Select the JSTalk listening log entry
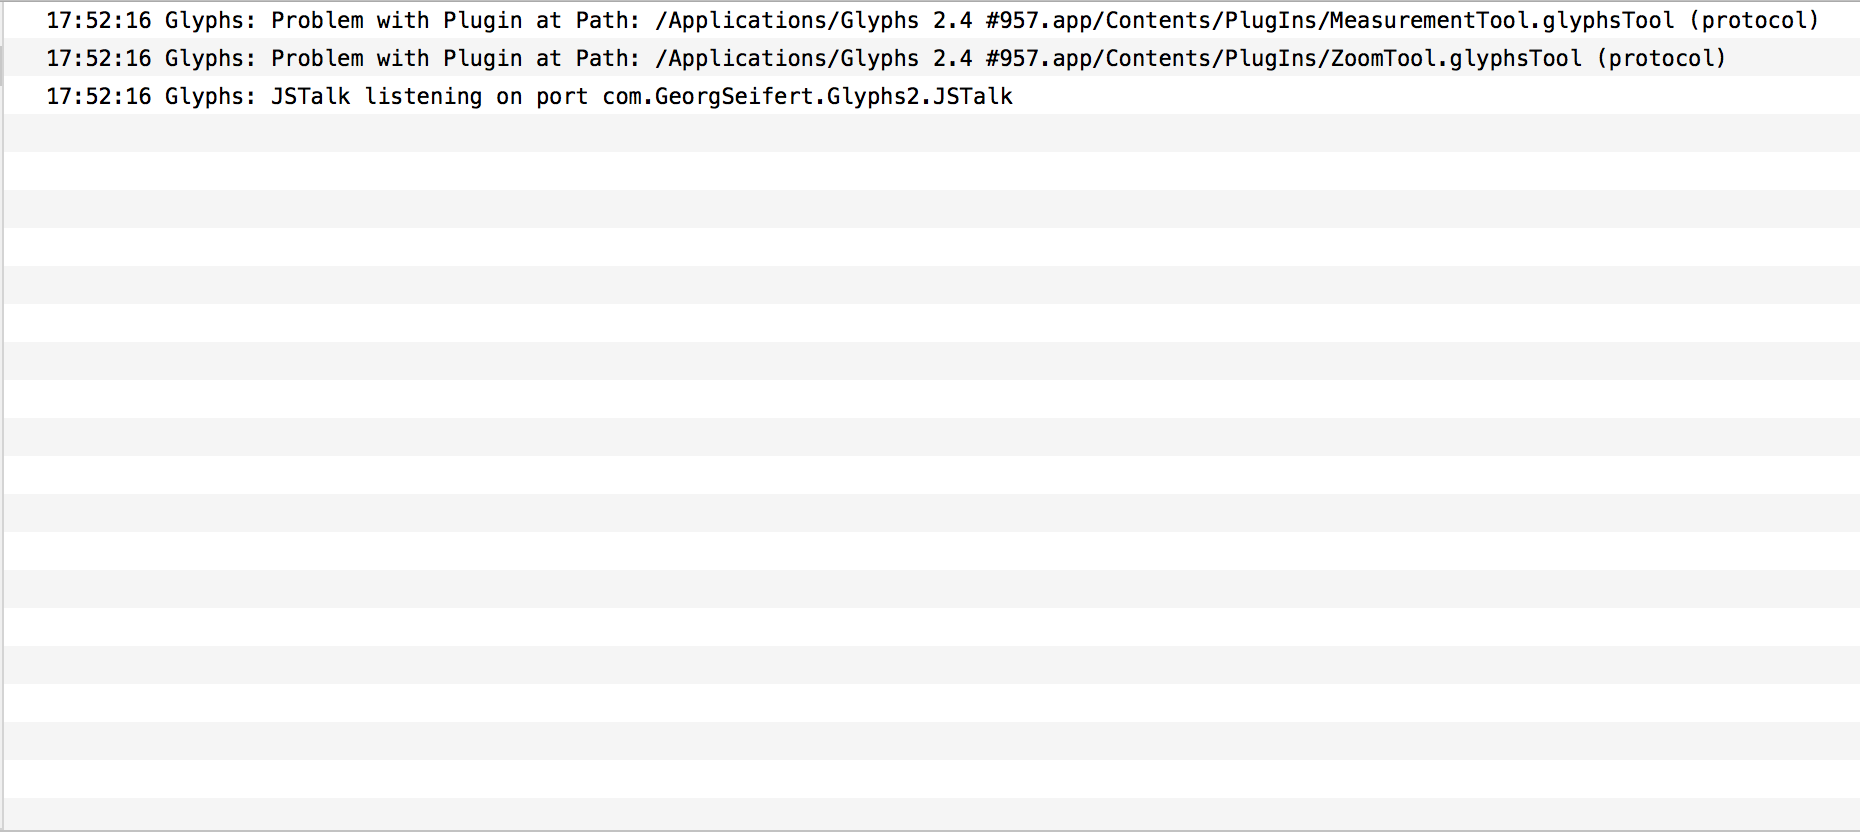The height and width of the screenshot is (832, 1860). (529, 96)
